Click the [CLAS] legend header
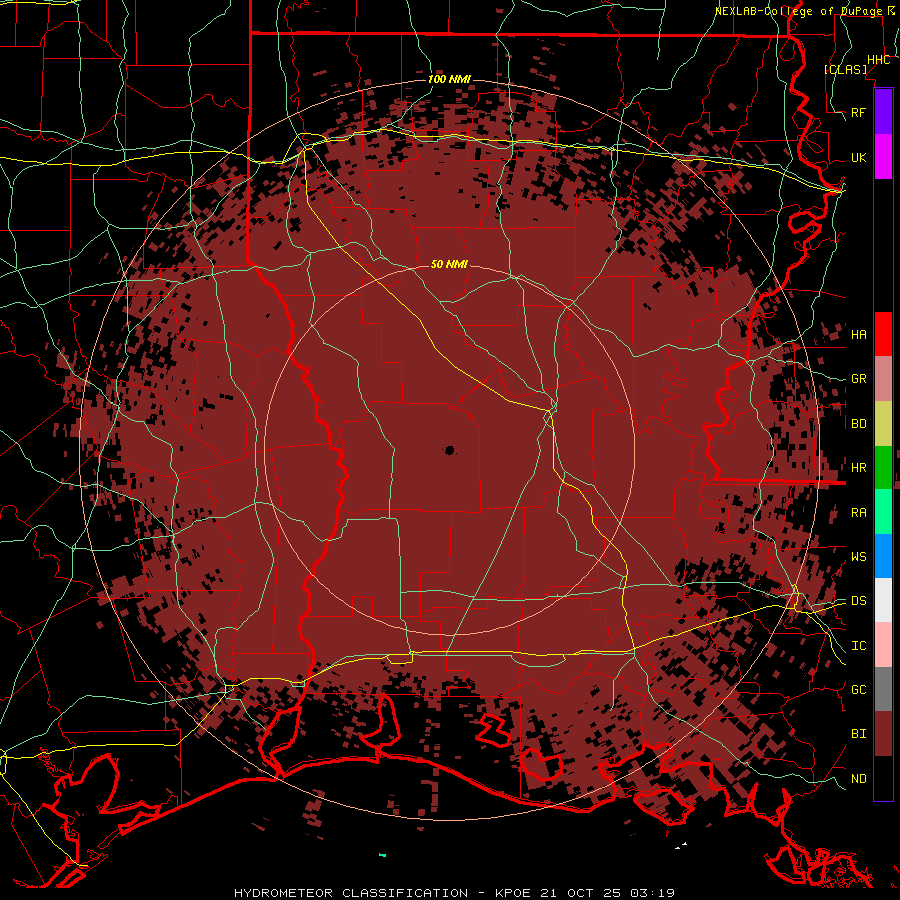900x900 pixels. click(845, 70)
